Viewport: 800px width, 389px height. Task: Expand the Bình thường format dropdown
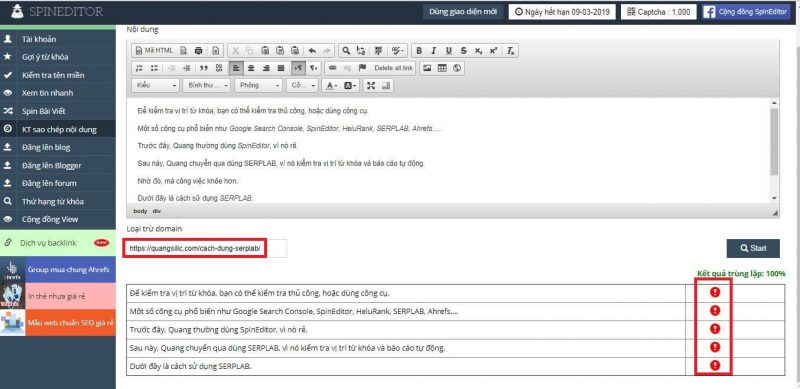click(207, 86)
